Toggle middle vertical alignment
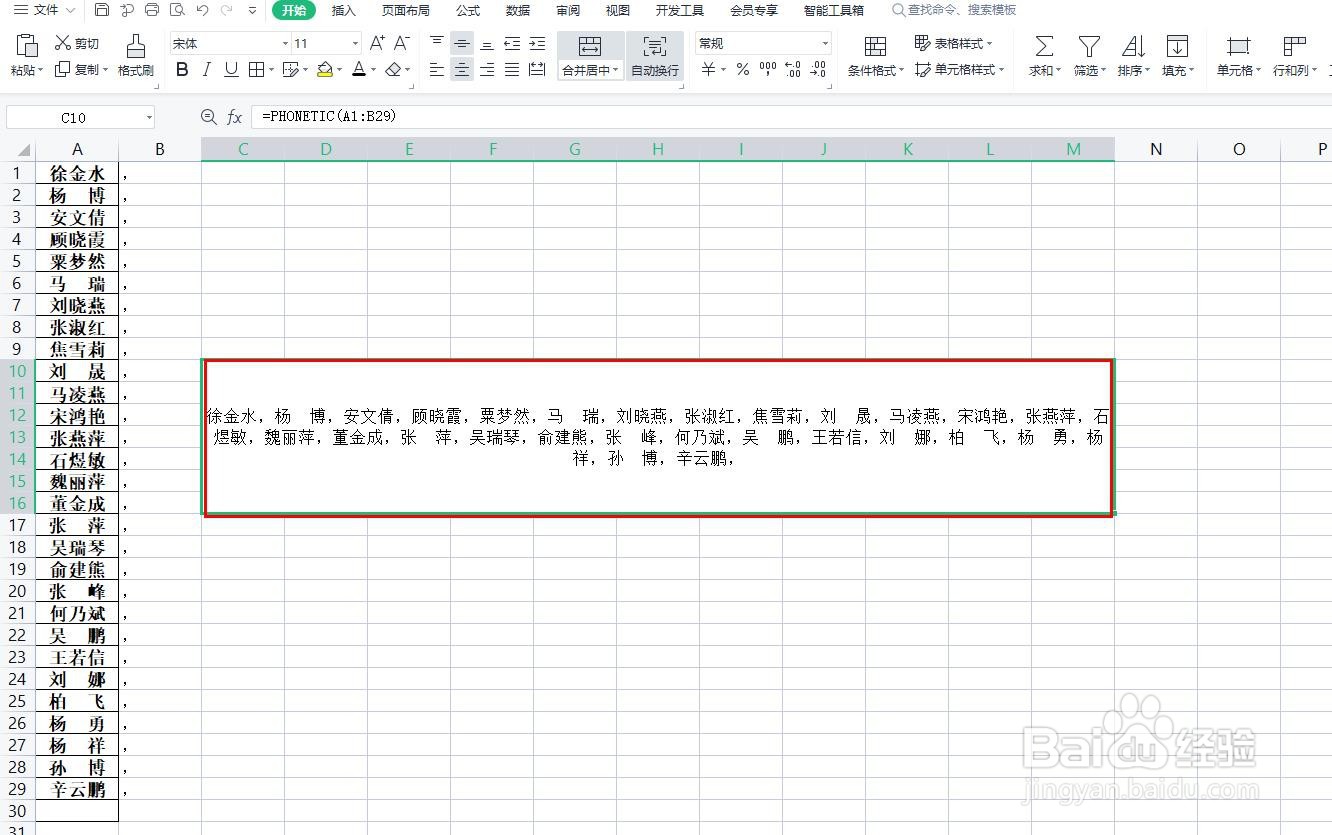The width and height of the screenshot is (1332, 835). pyautogui.click(x=462, y=43)
